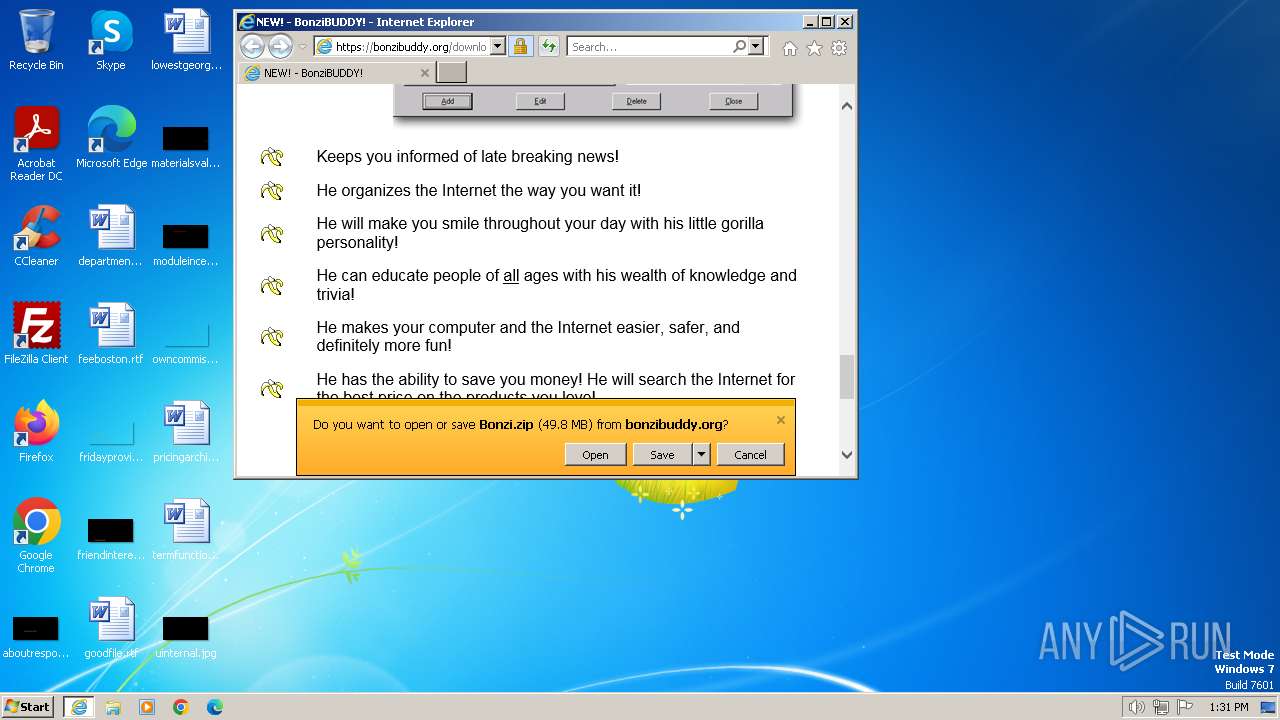Image resolution: width=1280 pixels, height=720 pixels.
Task: Click the Add button in dialog image
Action: coord(447,101)
